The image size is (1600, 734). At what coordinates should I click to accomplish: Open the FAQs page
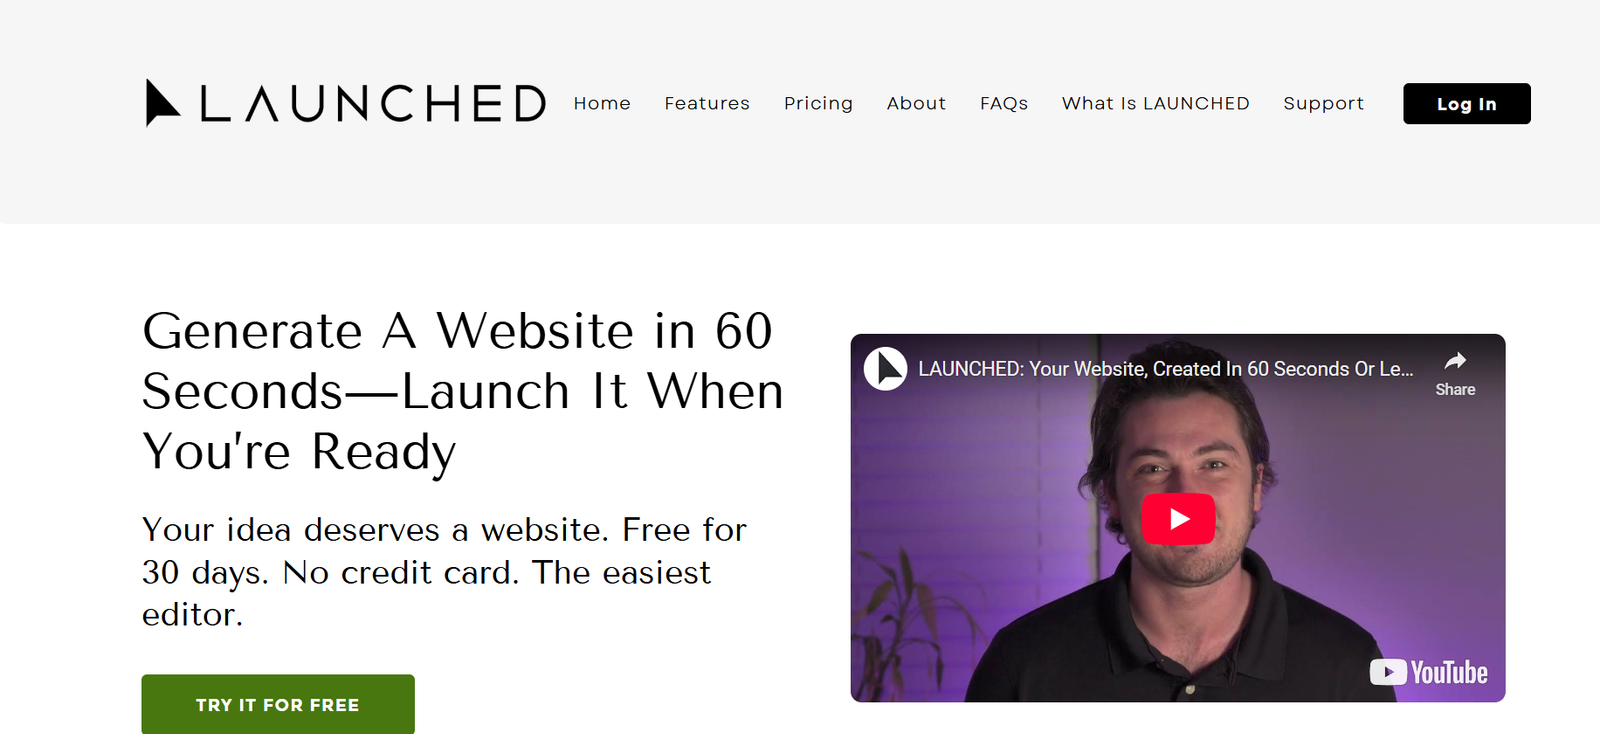tap(1004, 103)
